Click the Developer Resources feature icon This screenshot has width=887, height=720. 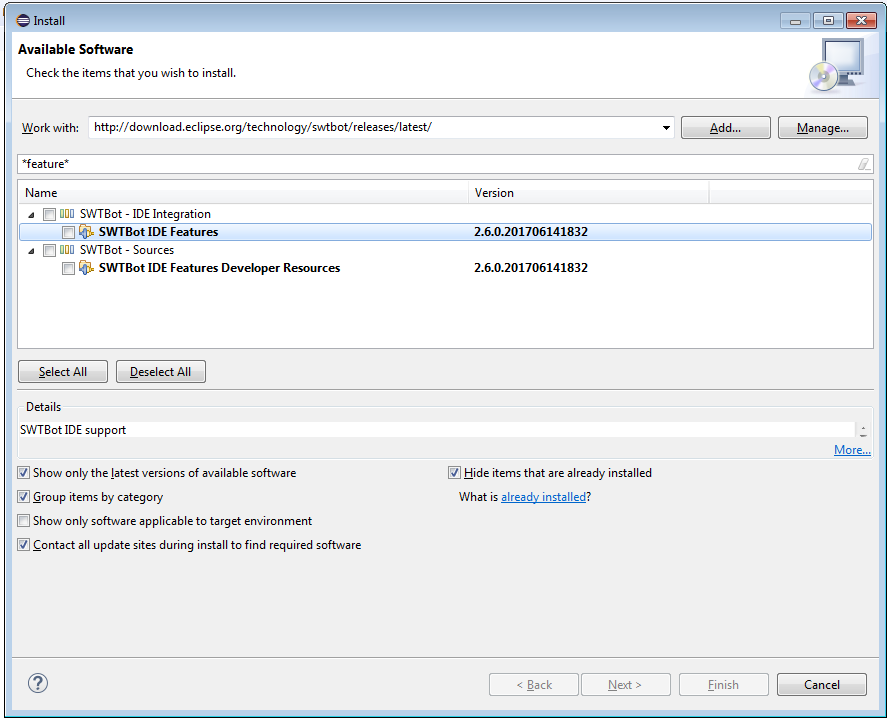86,268
